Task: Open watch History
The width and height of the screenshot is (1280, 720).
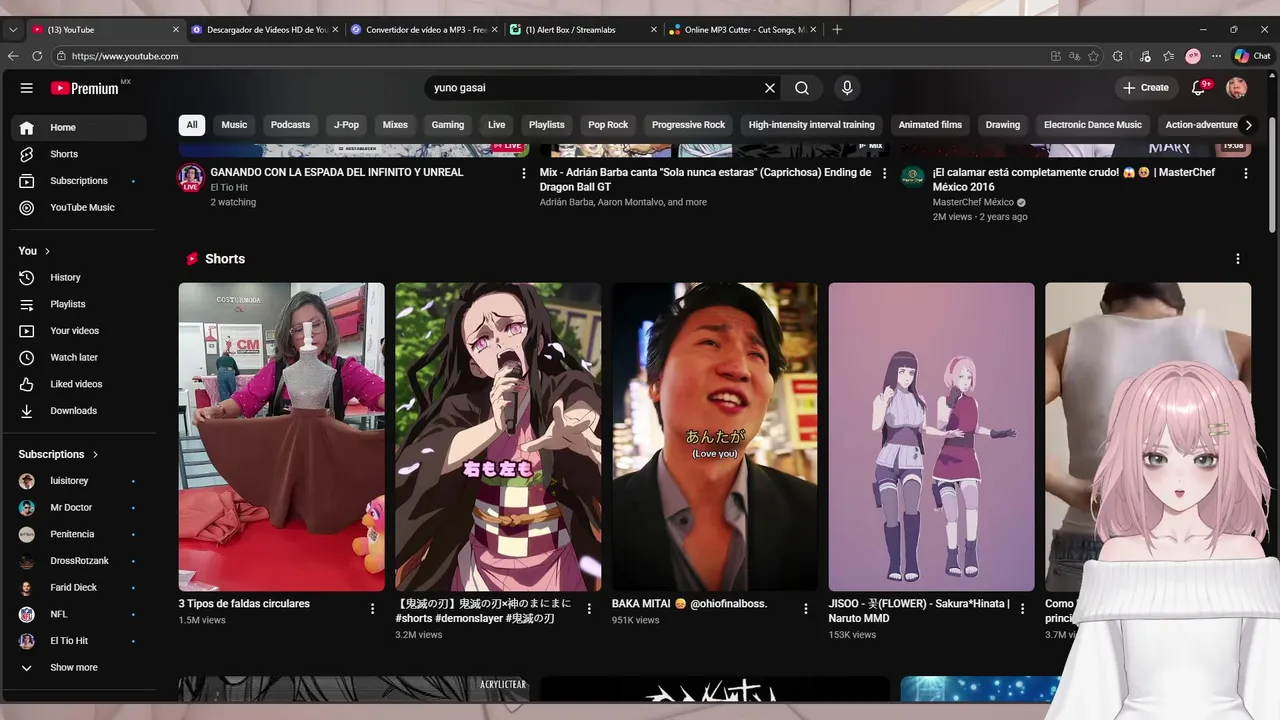Action: [78, 277]
